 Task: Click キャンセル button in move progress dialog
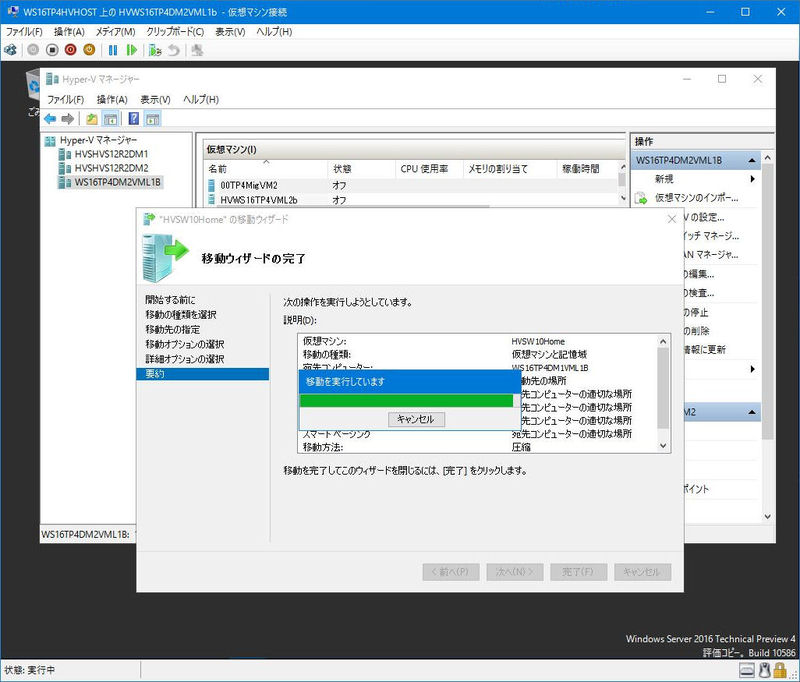tap(416, 419)
